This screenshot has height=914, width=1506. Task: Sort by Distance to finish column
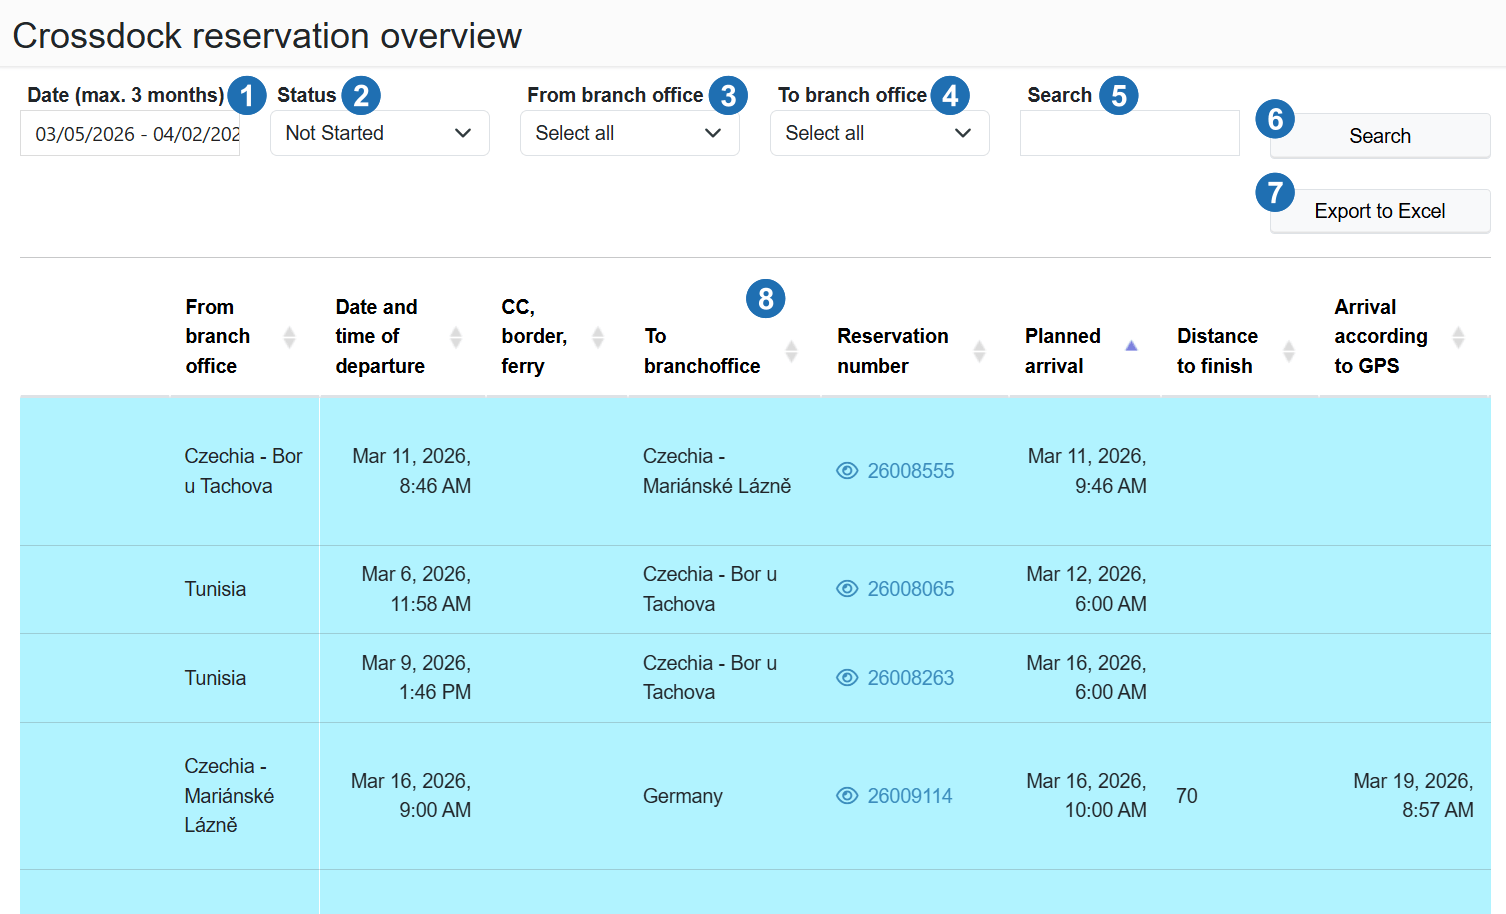[x=1288, y=351]
